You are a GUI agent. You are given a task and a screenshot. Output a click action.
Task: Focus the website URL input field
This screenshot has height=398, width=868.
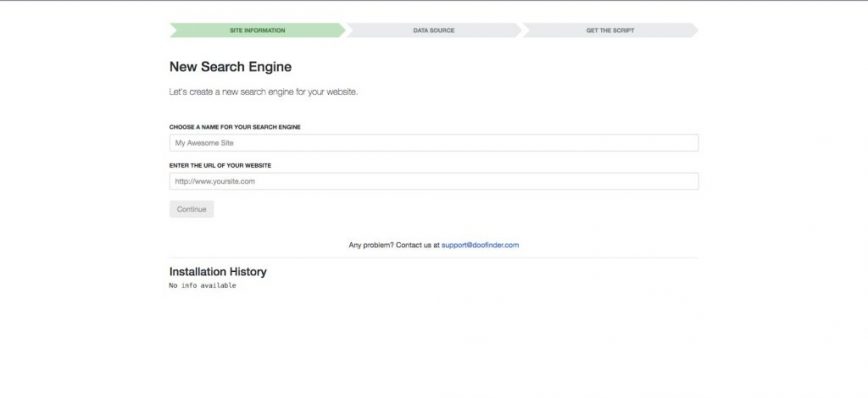coord(433,181)
